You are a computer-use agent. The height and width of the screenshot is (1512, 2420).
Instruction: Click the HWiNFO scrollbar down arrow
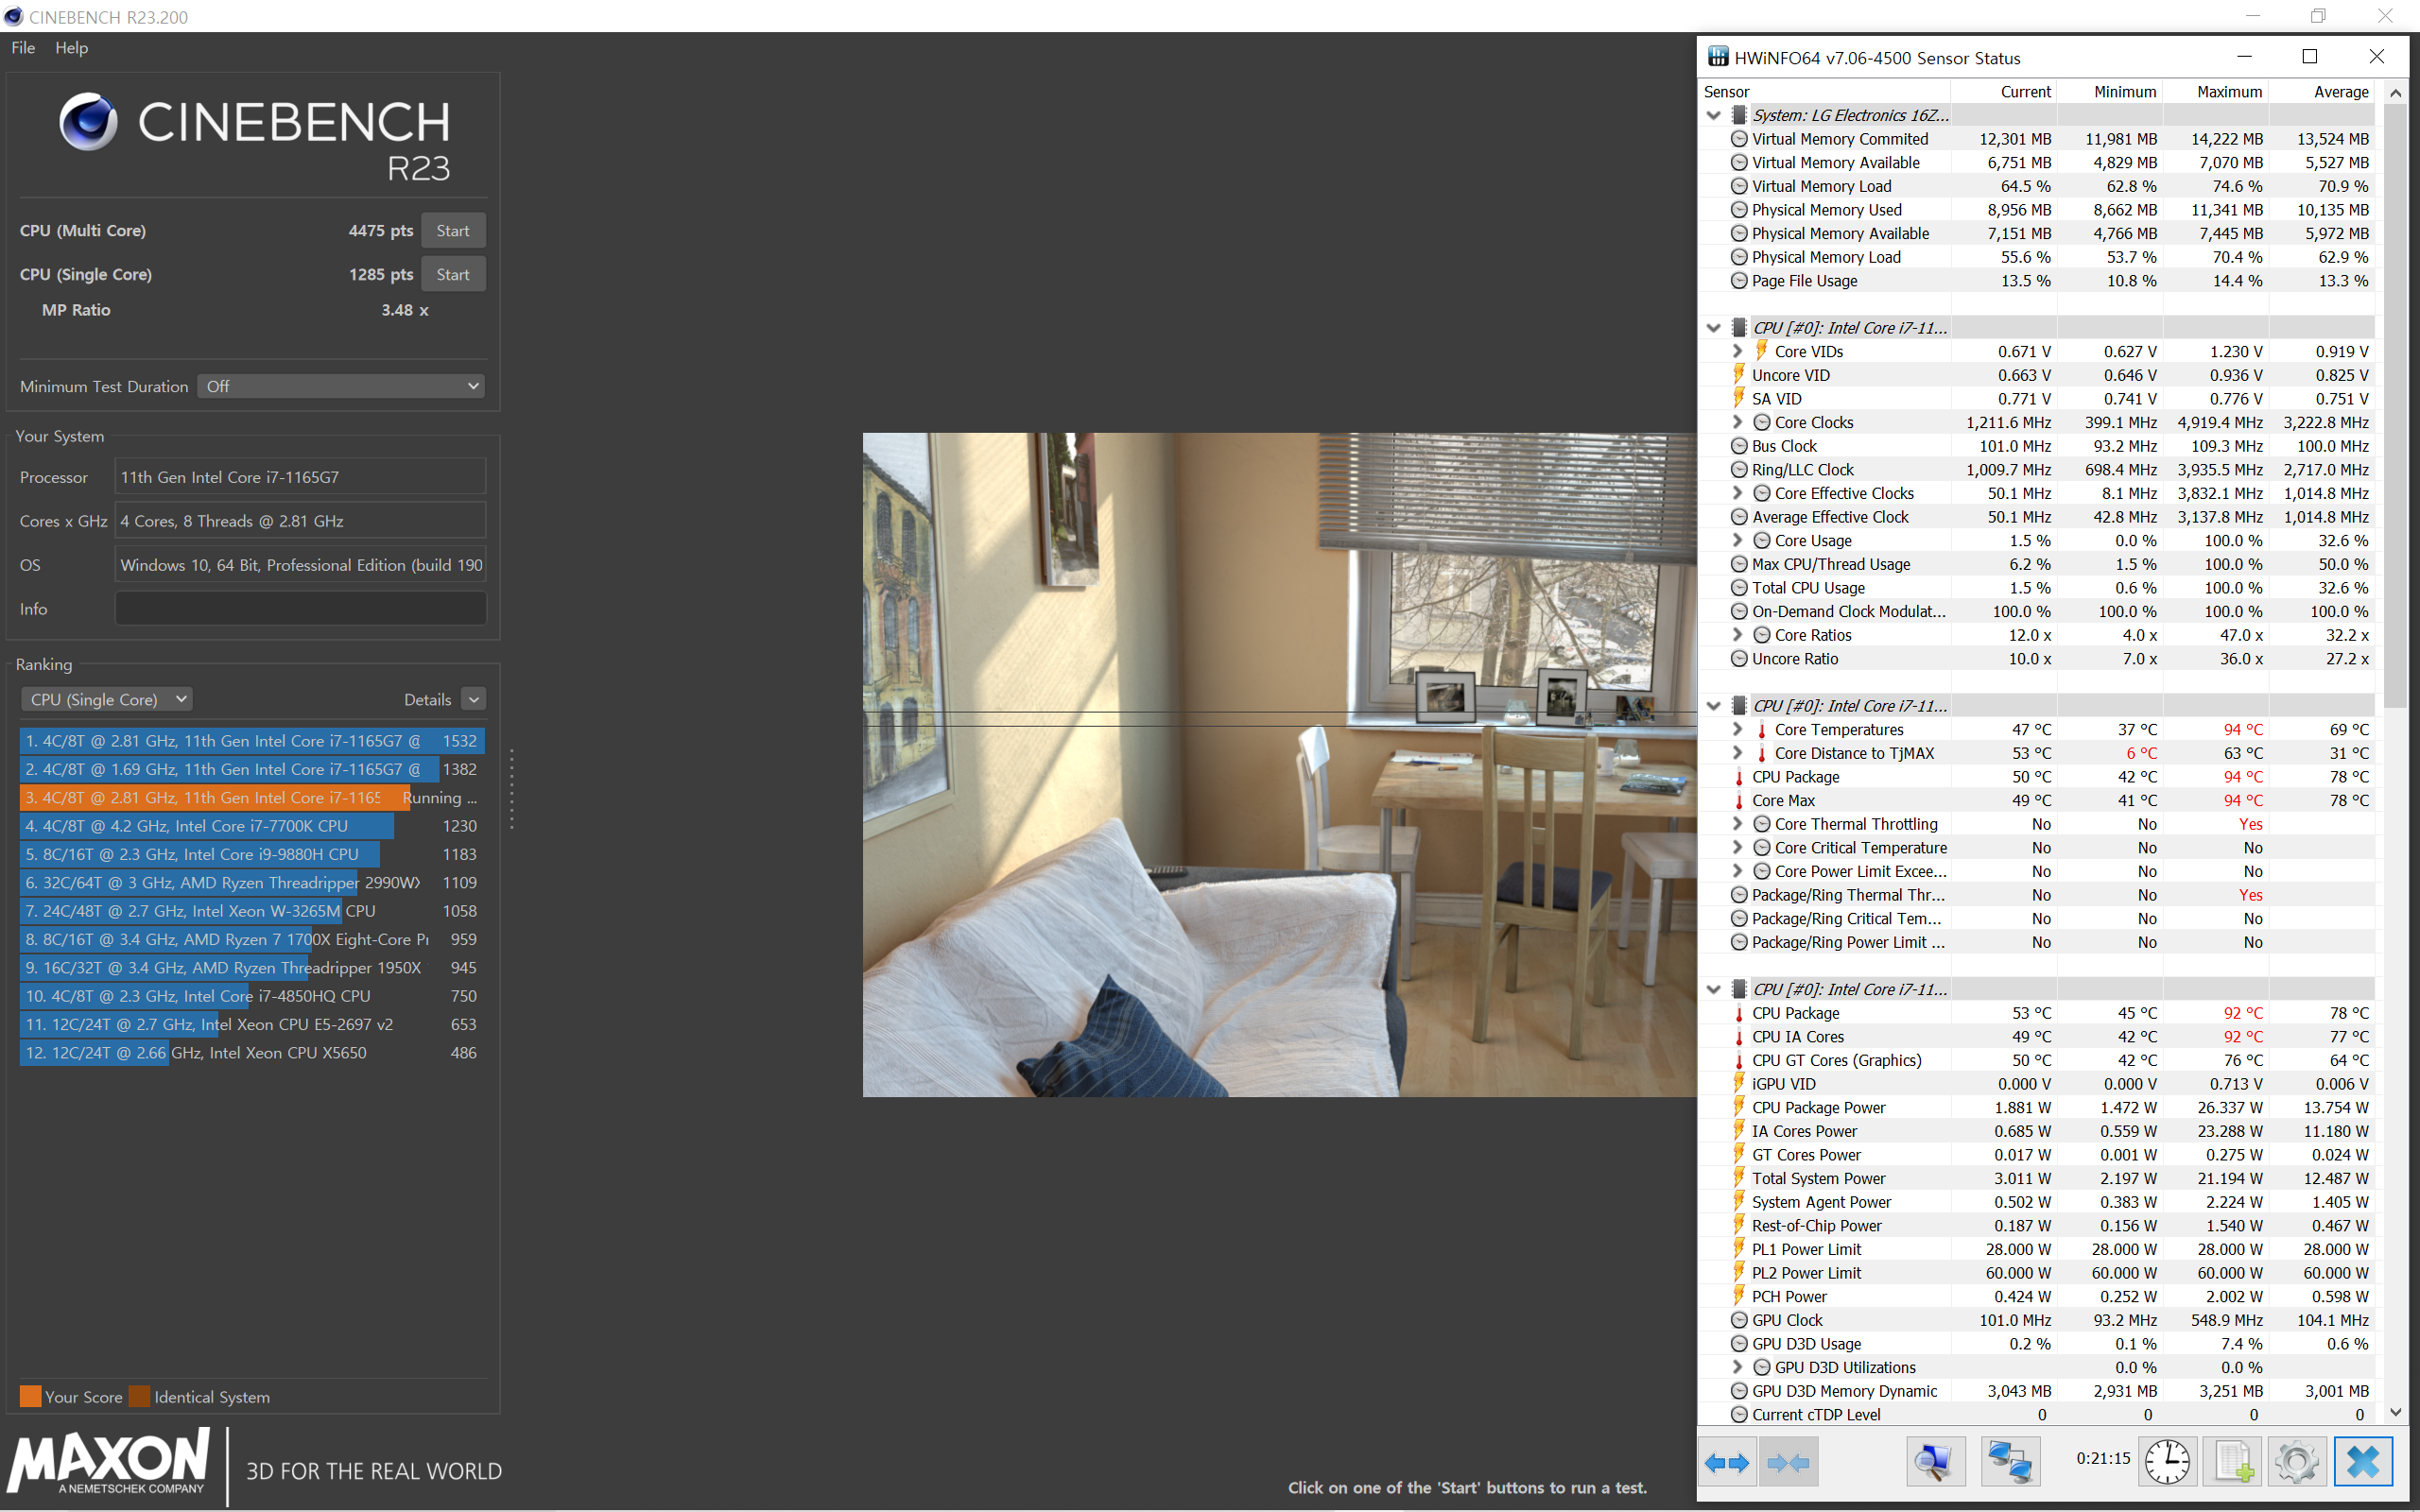click(x=2396, y=1412)
